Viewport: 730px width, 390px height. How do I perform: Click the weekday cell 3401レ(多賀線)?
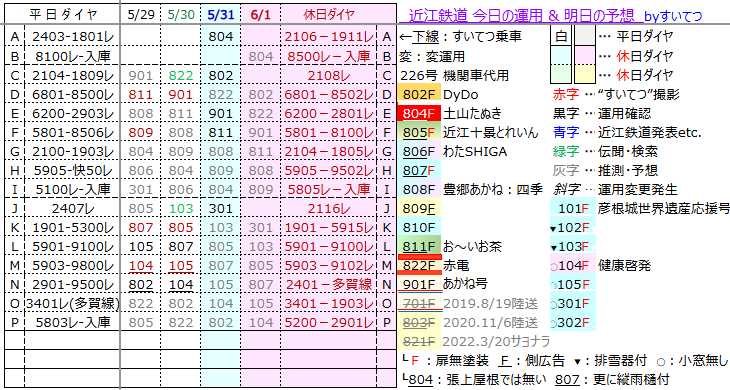click(73, 303)
